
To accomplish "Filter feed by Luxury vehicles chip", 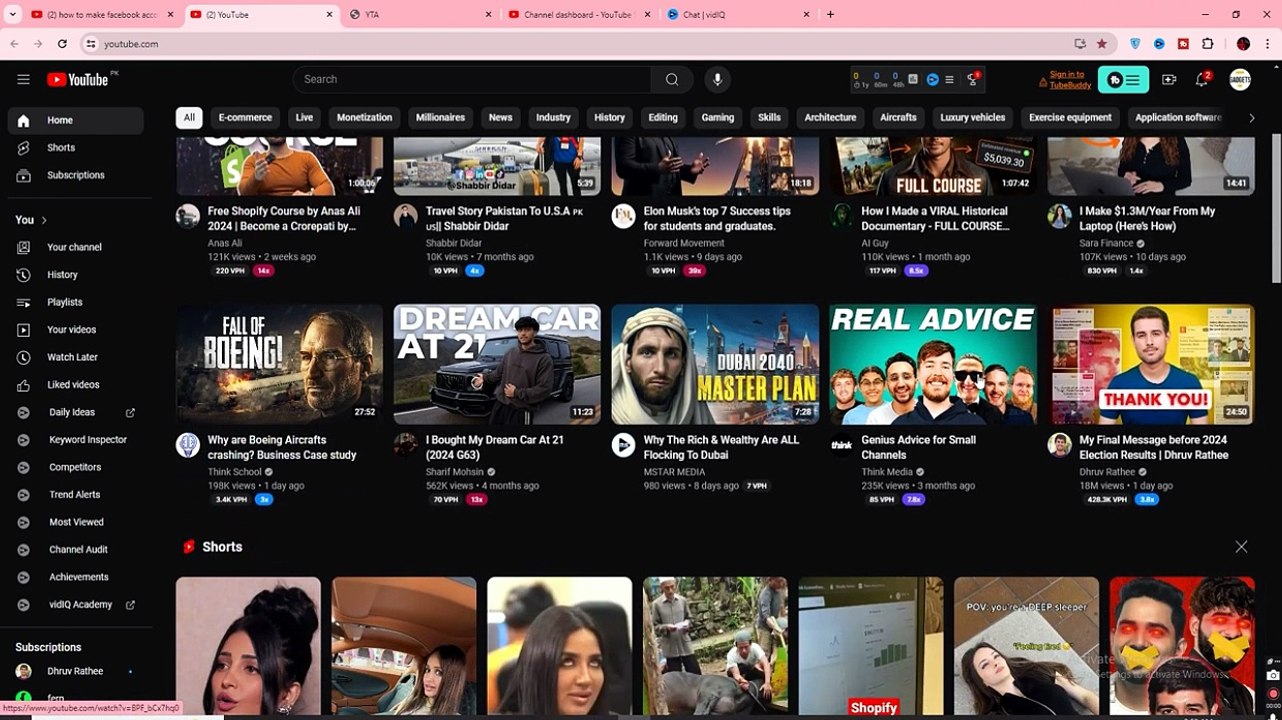I will 973,118.
